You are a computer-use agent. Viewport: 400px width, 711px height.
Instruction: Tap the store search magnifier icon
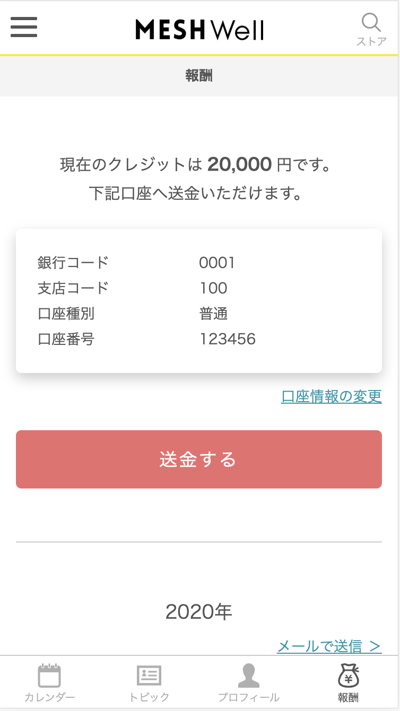tap(371, 22)
